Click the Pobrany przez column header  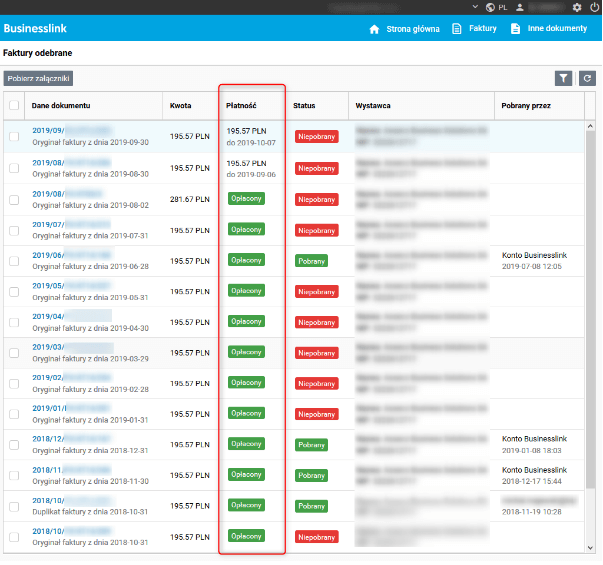click(526, 105)
